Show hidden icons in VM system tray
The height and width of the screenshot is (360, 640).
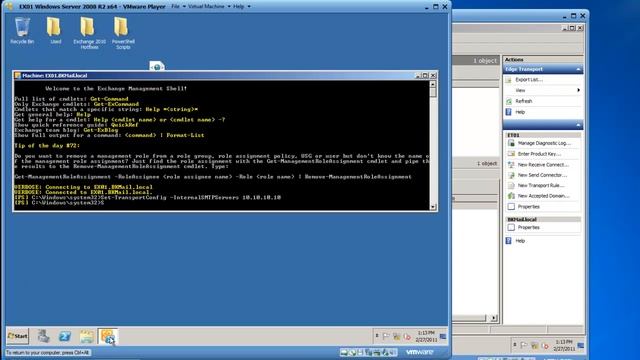(376, 336)
